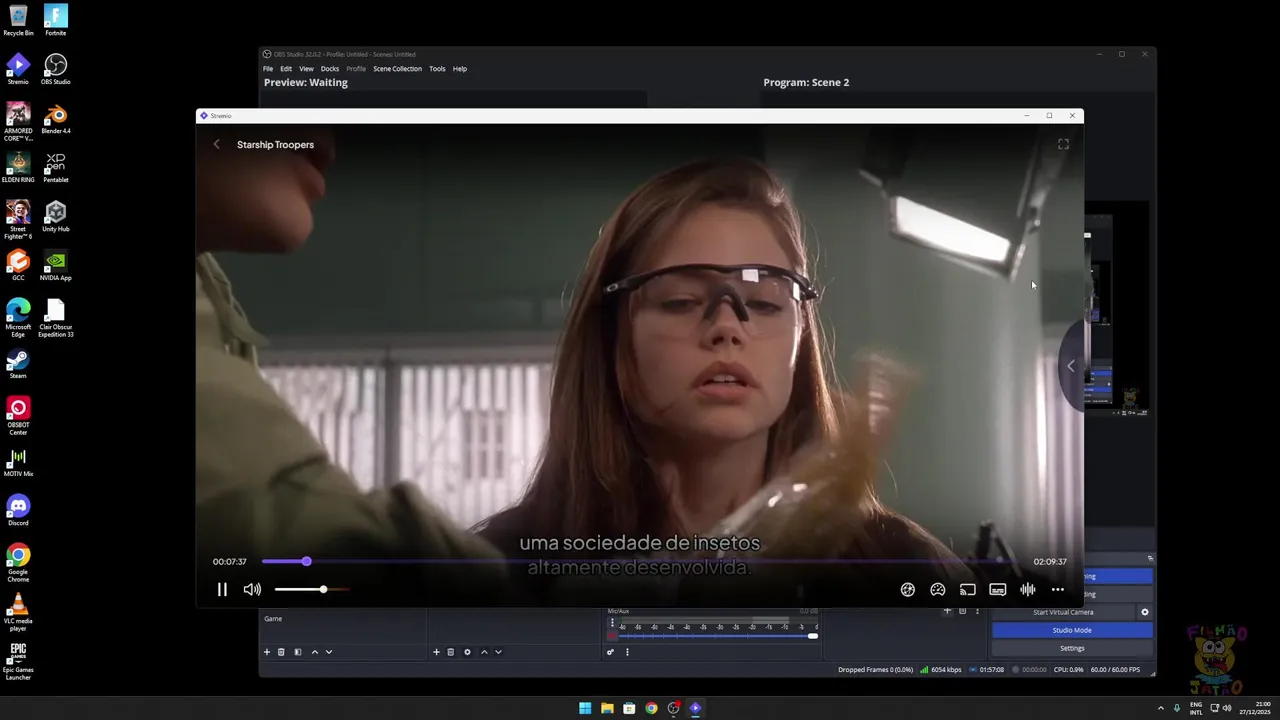
Task: Move the OBS source up
Action: coord(484,652)
